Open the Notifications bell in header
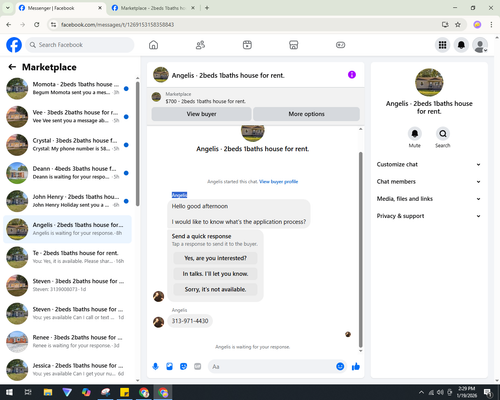The height and width of the screenshot is (400, 500). pos(461,45)
